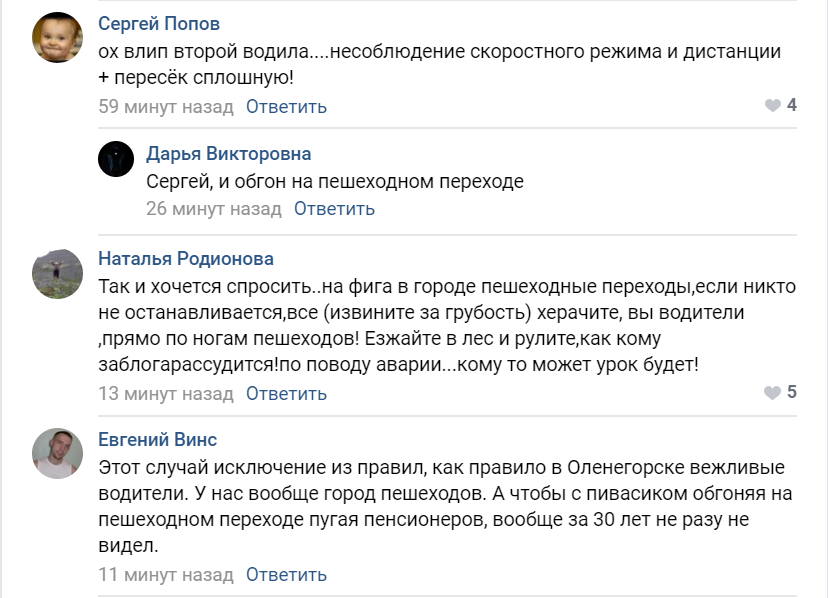Open Сергей Попов's baby avatar photo
The height and width of the screenshot is (598, 828).
pos(58,38)
